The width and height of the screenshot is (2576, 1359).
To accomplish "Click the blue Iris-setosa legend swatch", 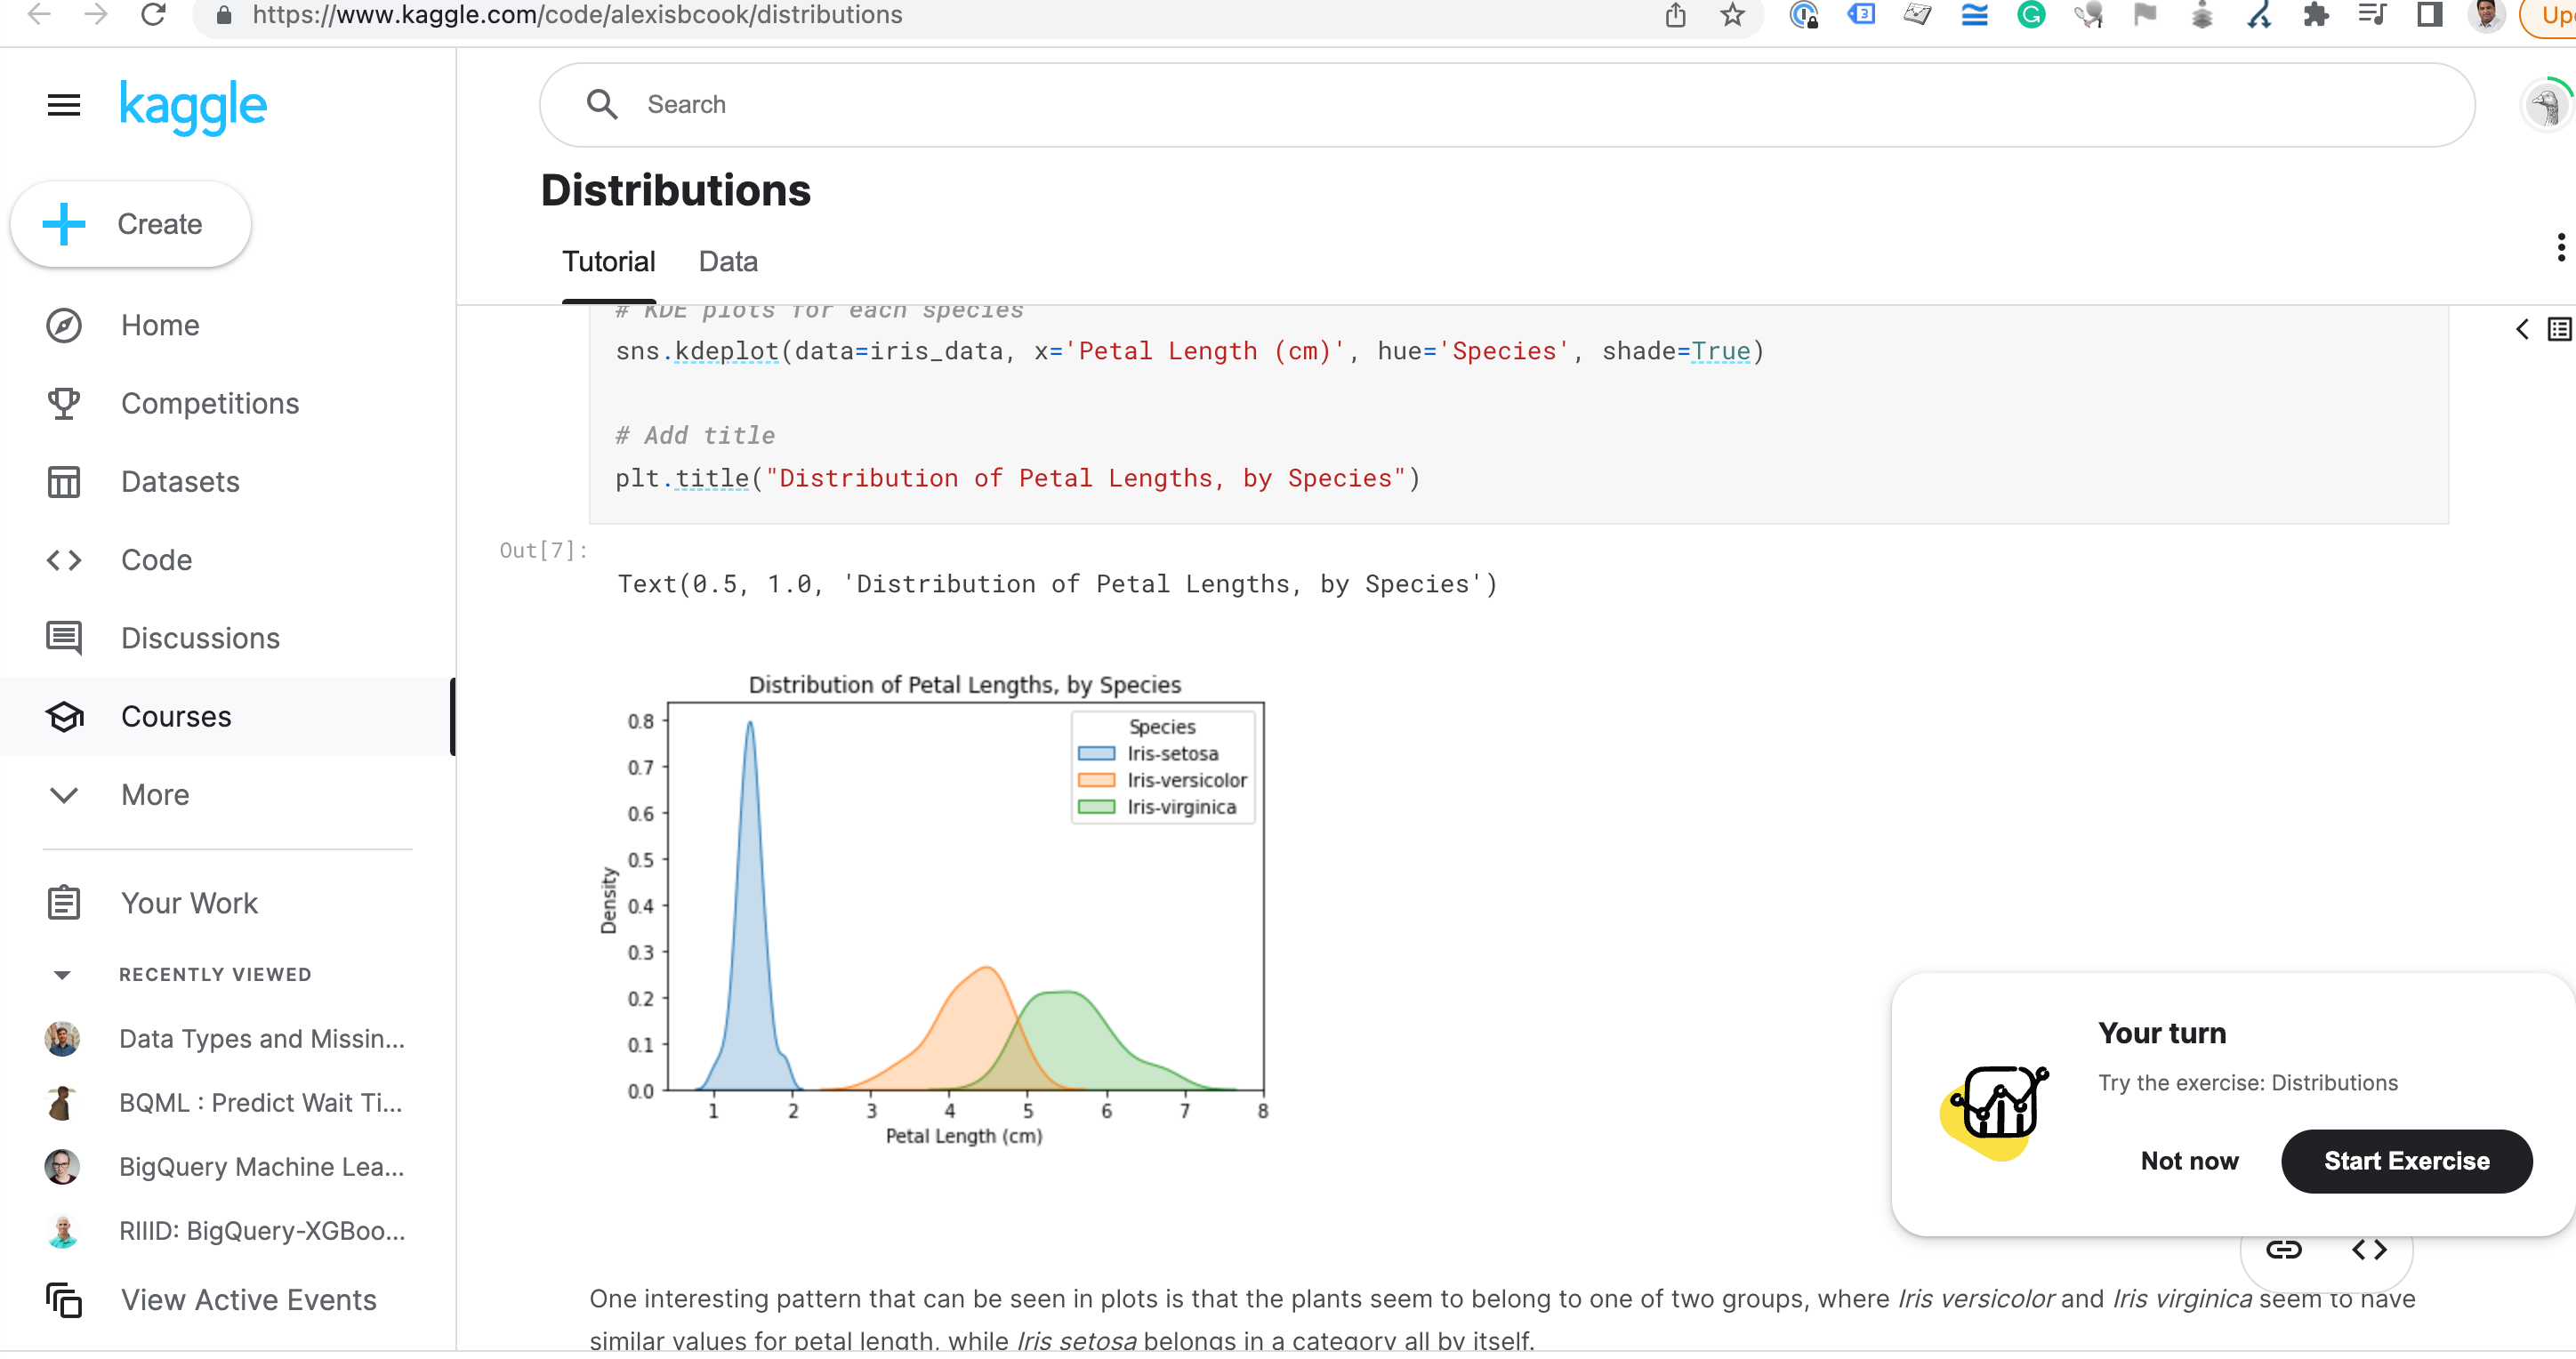I will 1096,753.
